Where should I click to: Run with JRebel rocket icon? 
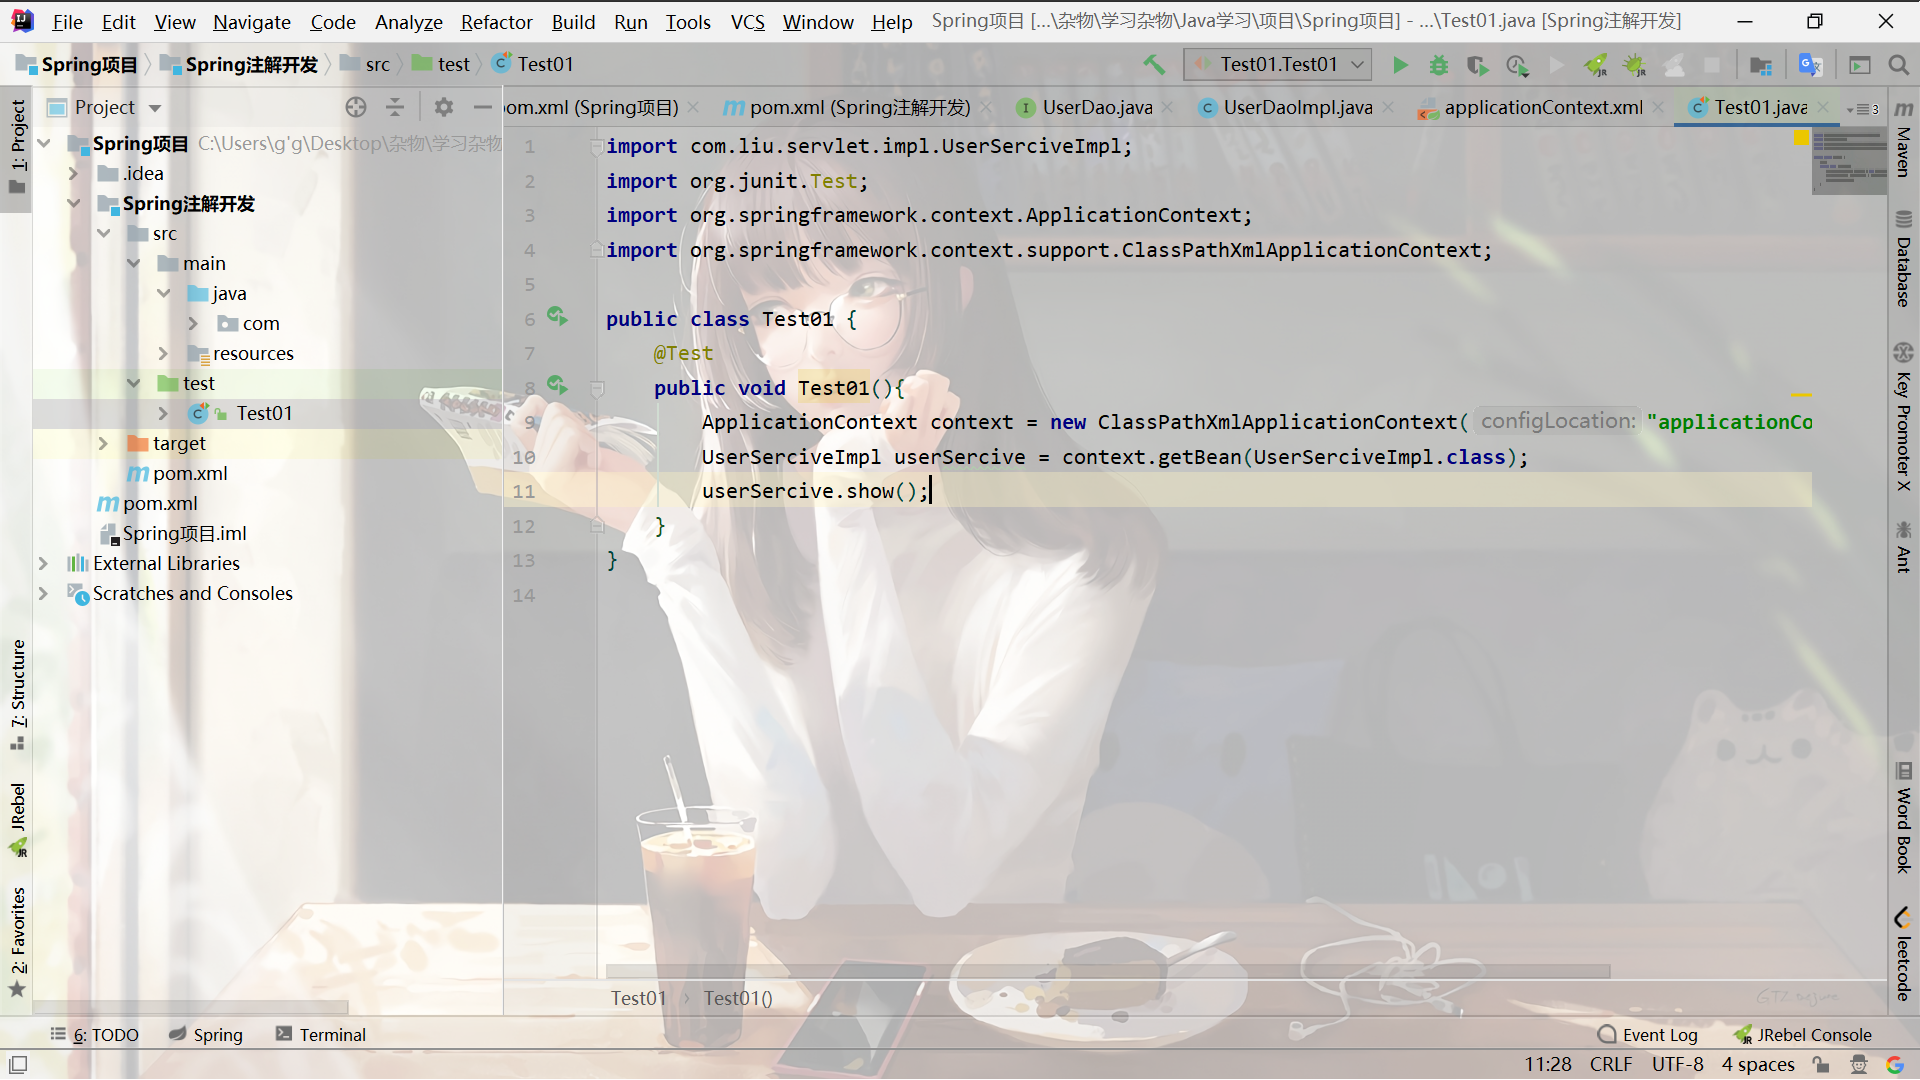(1596, 65)
